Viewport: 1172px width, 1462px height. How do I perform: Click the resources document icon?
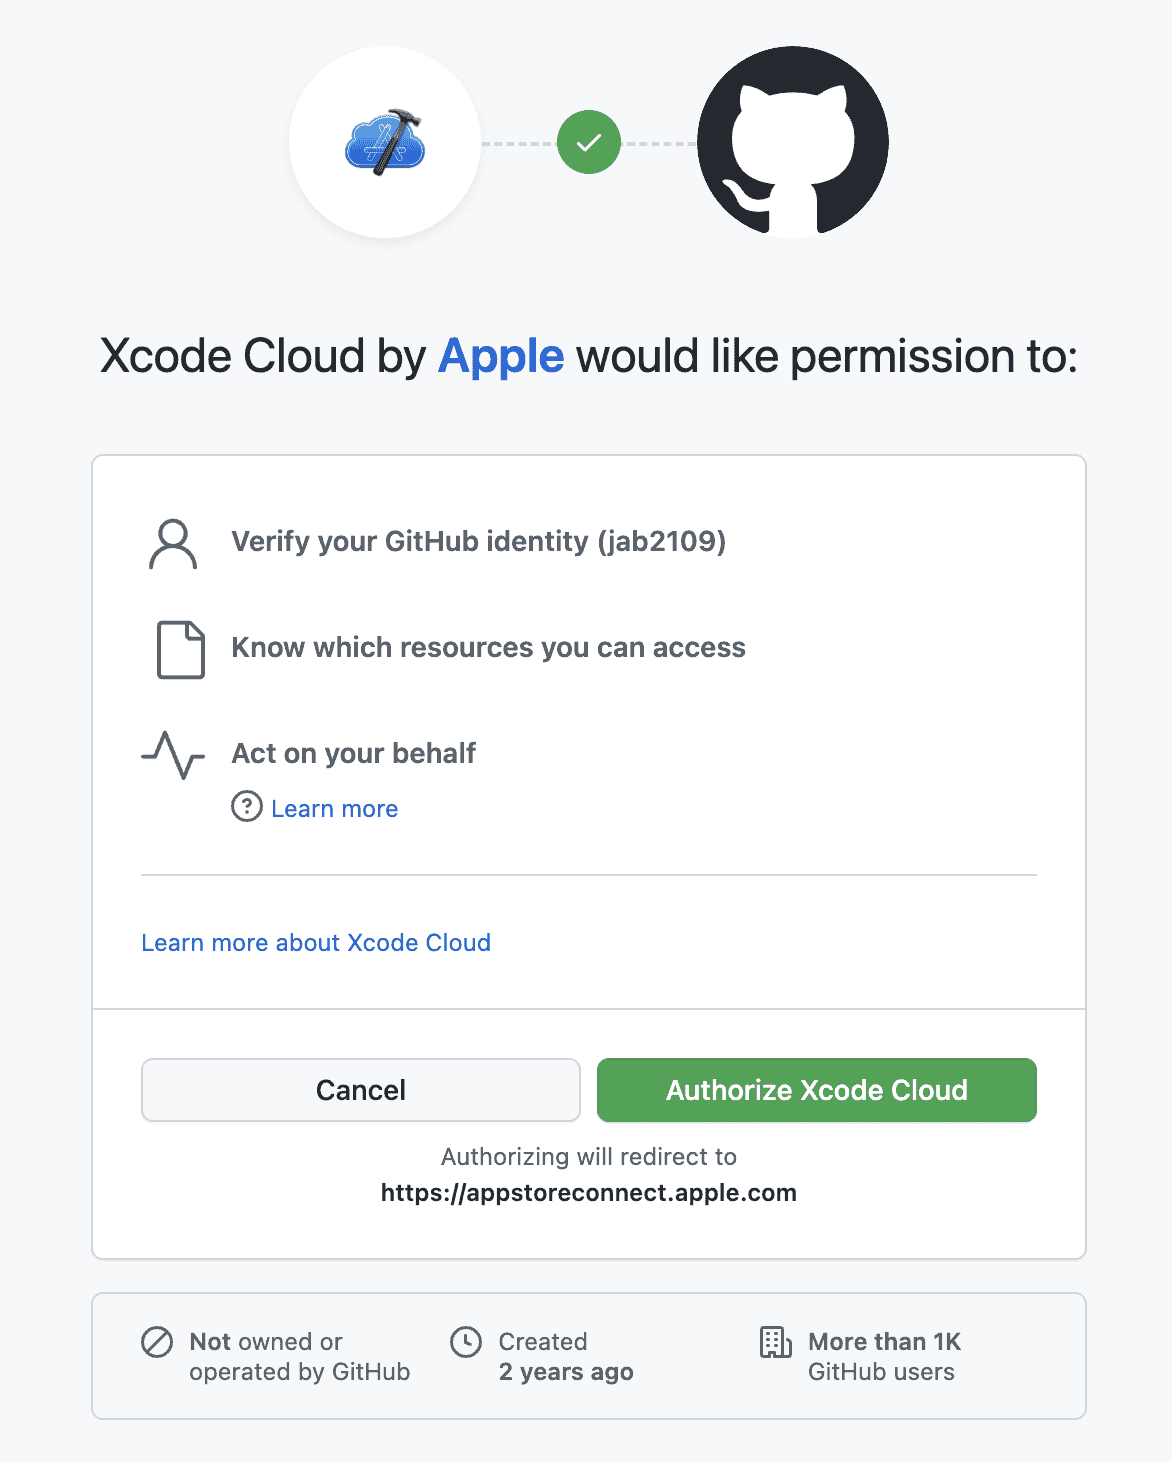click(x=177, y=648)
